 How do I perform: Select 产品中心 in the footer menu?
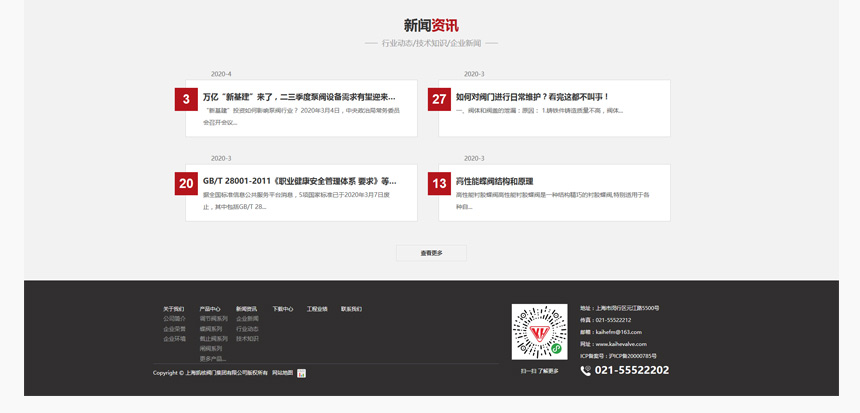tap(210, 309)
